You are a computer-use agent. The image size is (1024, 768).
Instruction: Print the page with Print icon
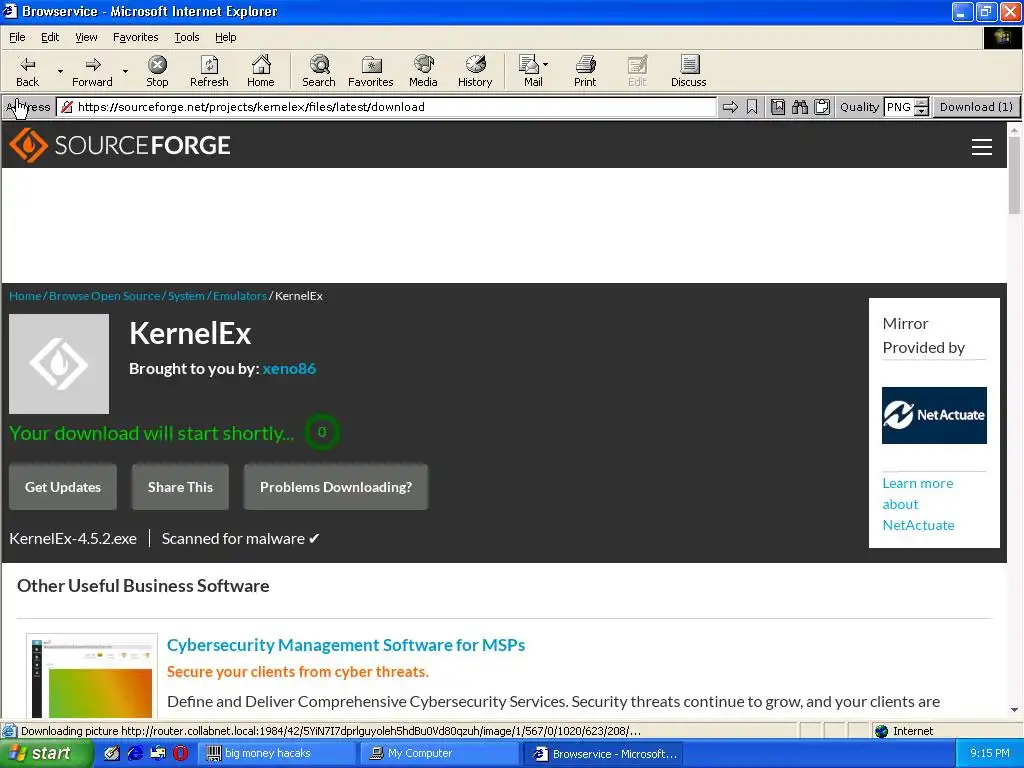point(585,71)
